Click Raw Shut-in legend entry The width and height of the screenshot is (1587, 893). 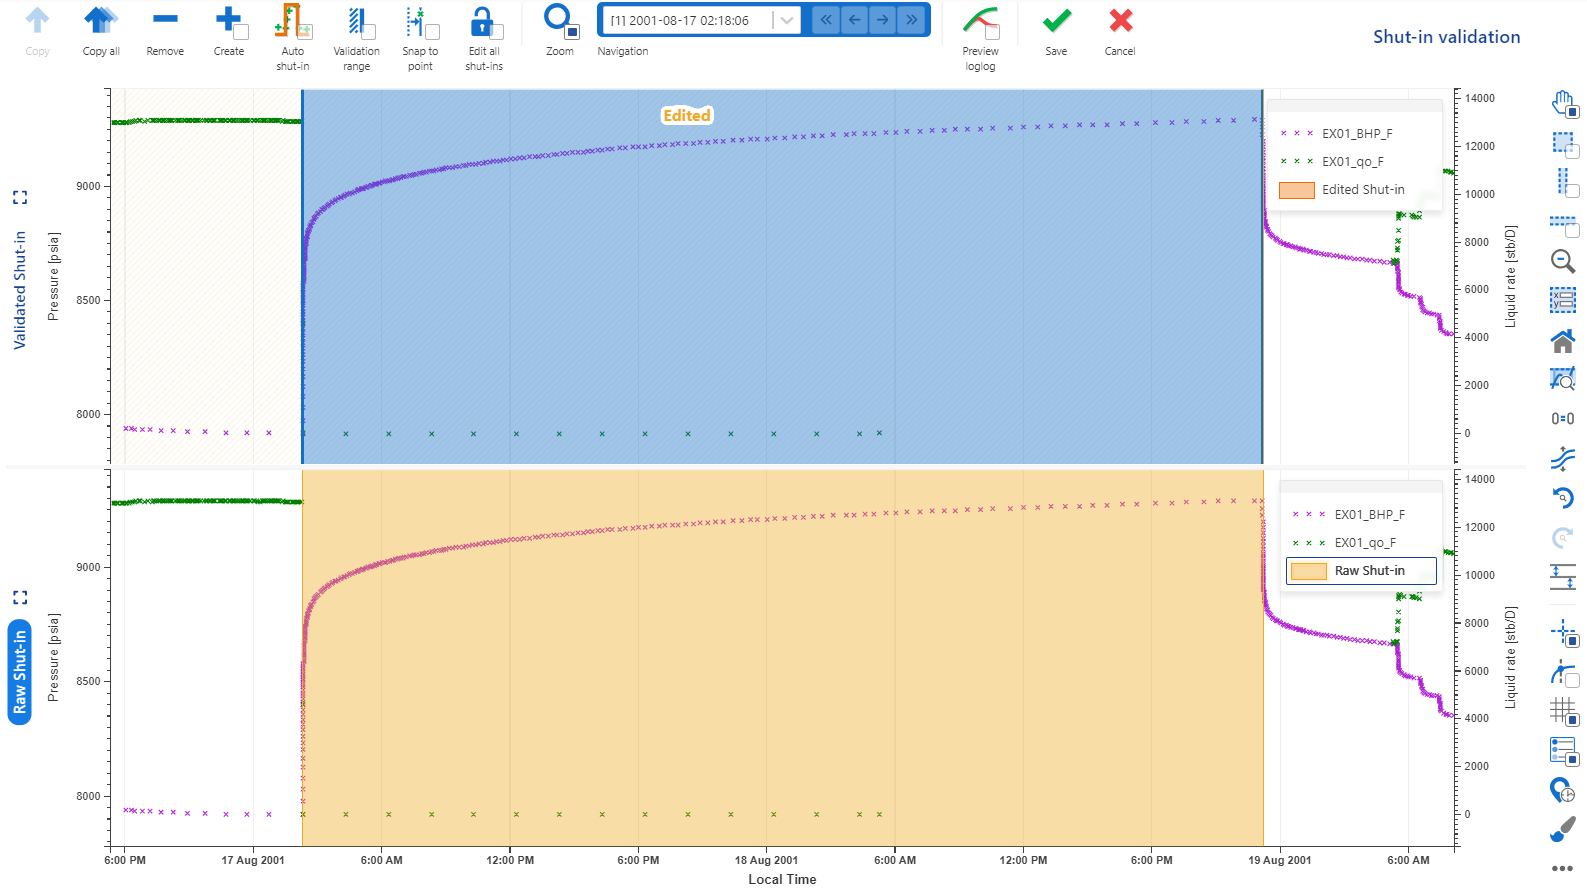click(x=1361, y=571)
